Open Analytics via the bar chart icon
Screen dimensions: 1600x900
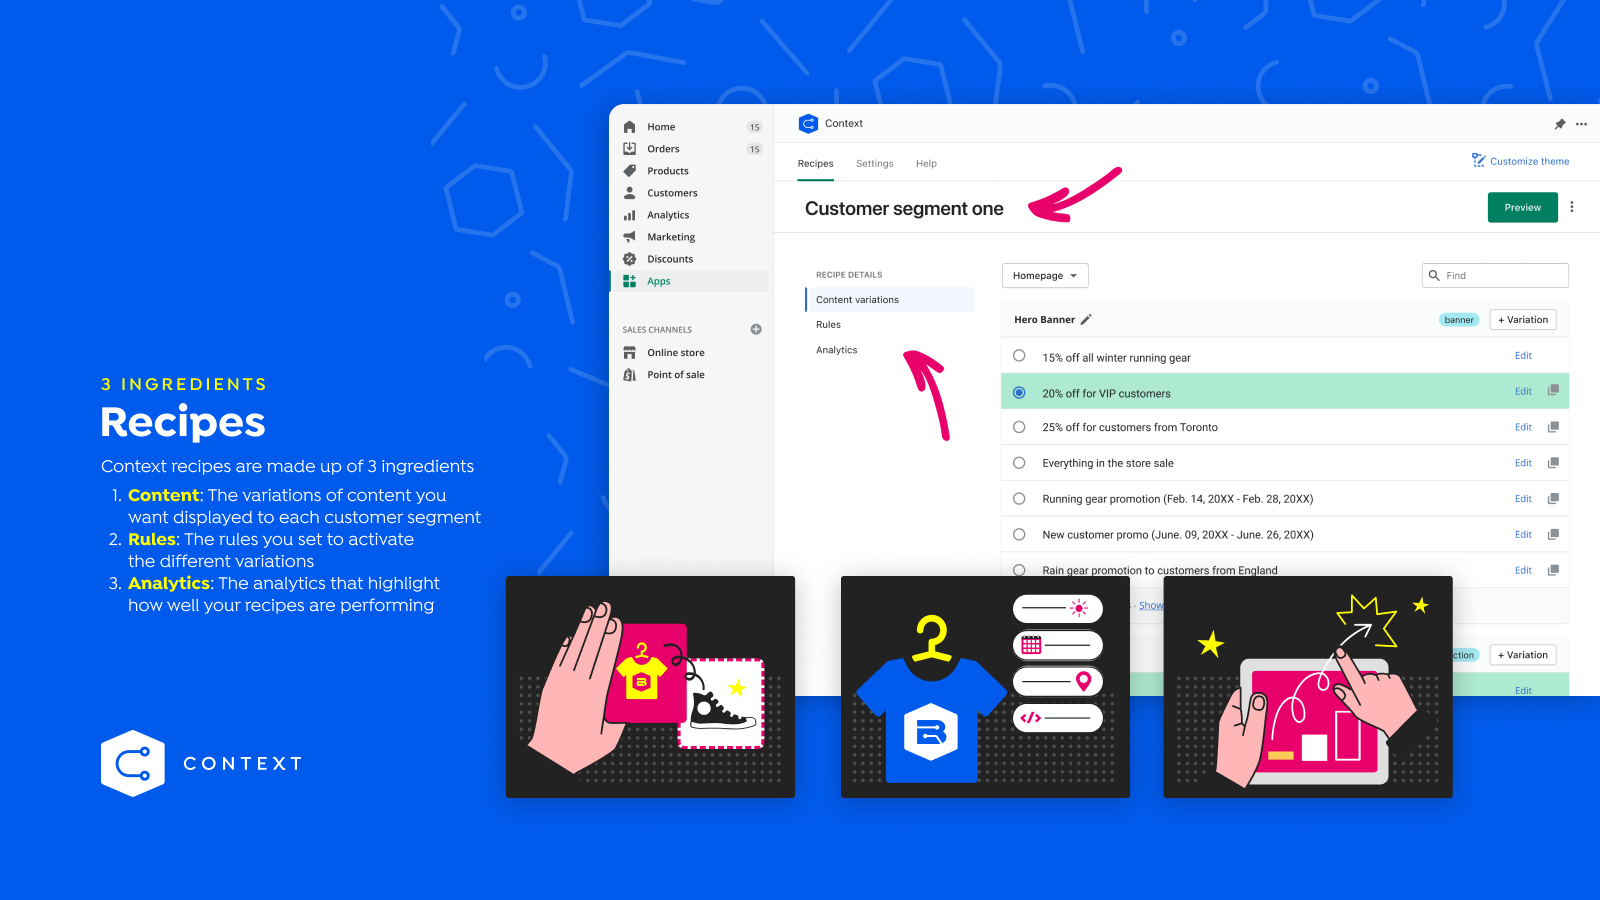629,214
